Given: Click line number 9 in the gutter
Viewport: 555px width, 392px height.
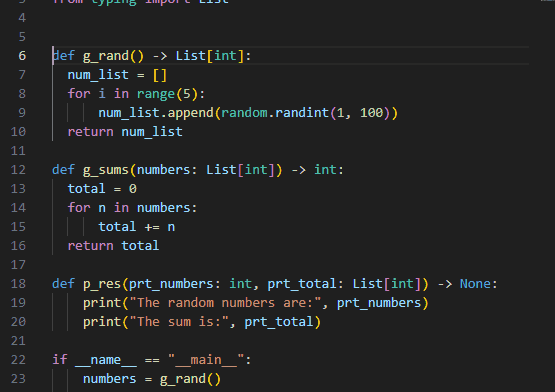Looking at the screenshot, I should coord(22,113).
